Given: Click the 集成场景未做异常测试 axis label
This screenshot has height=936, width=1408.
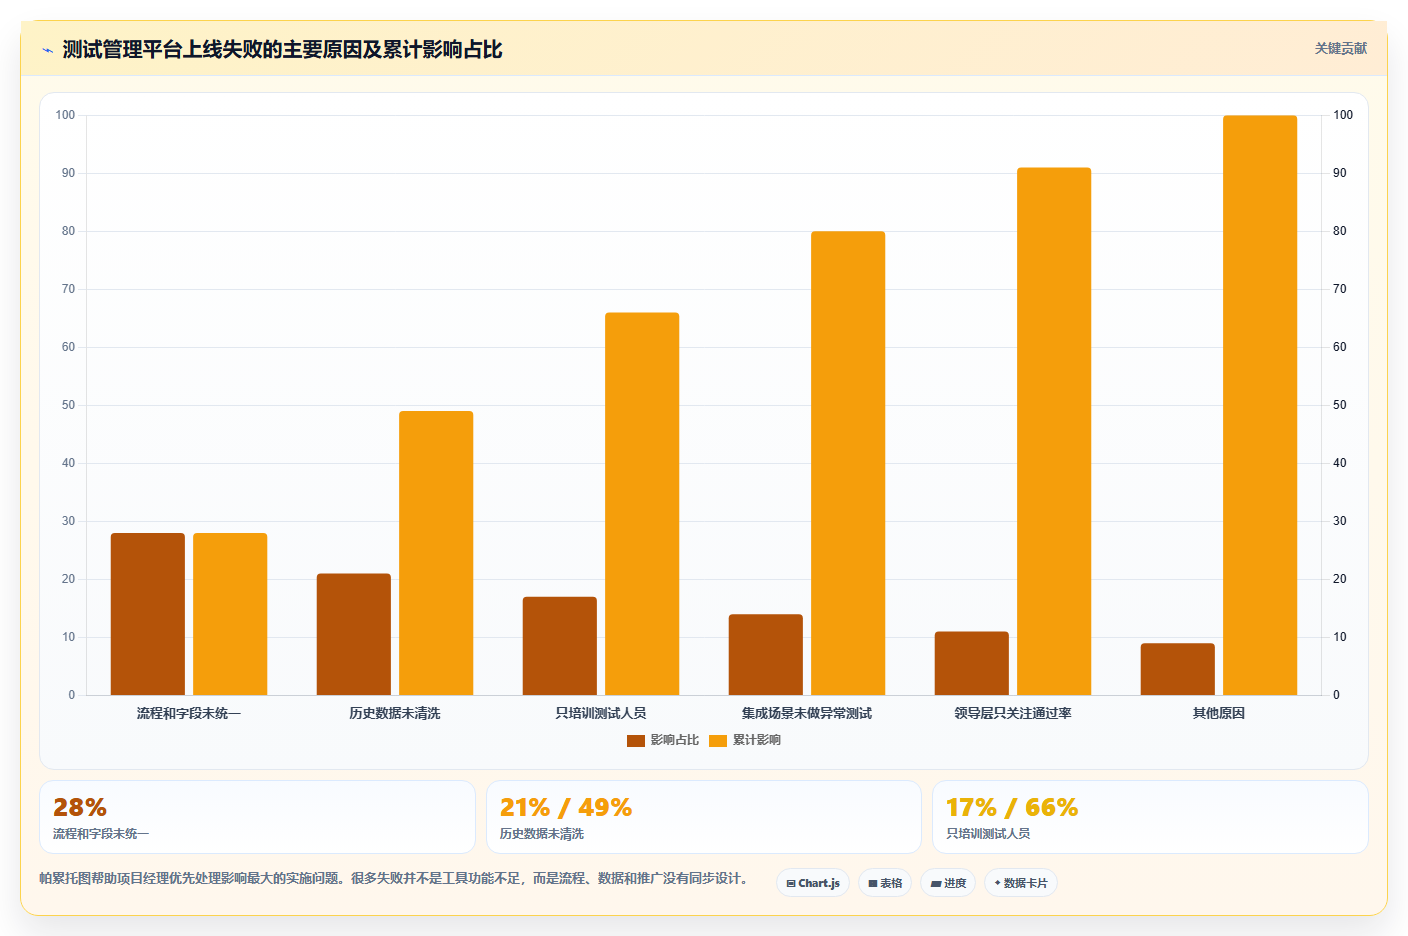Looking at the screenshot, I should [807, 713].
